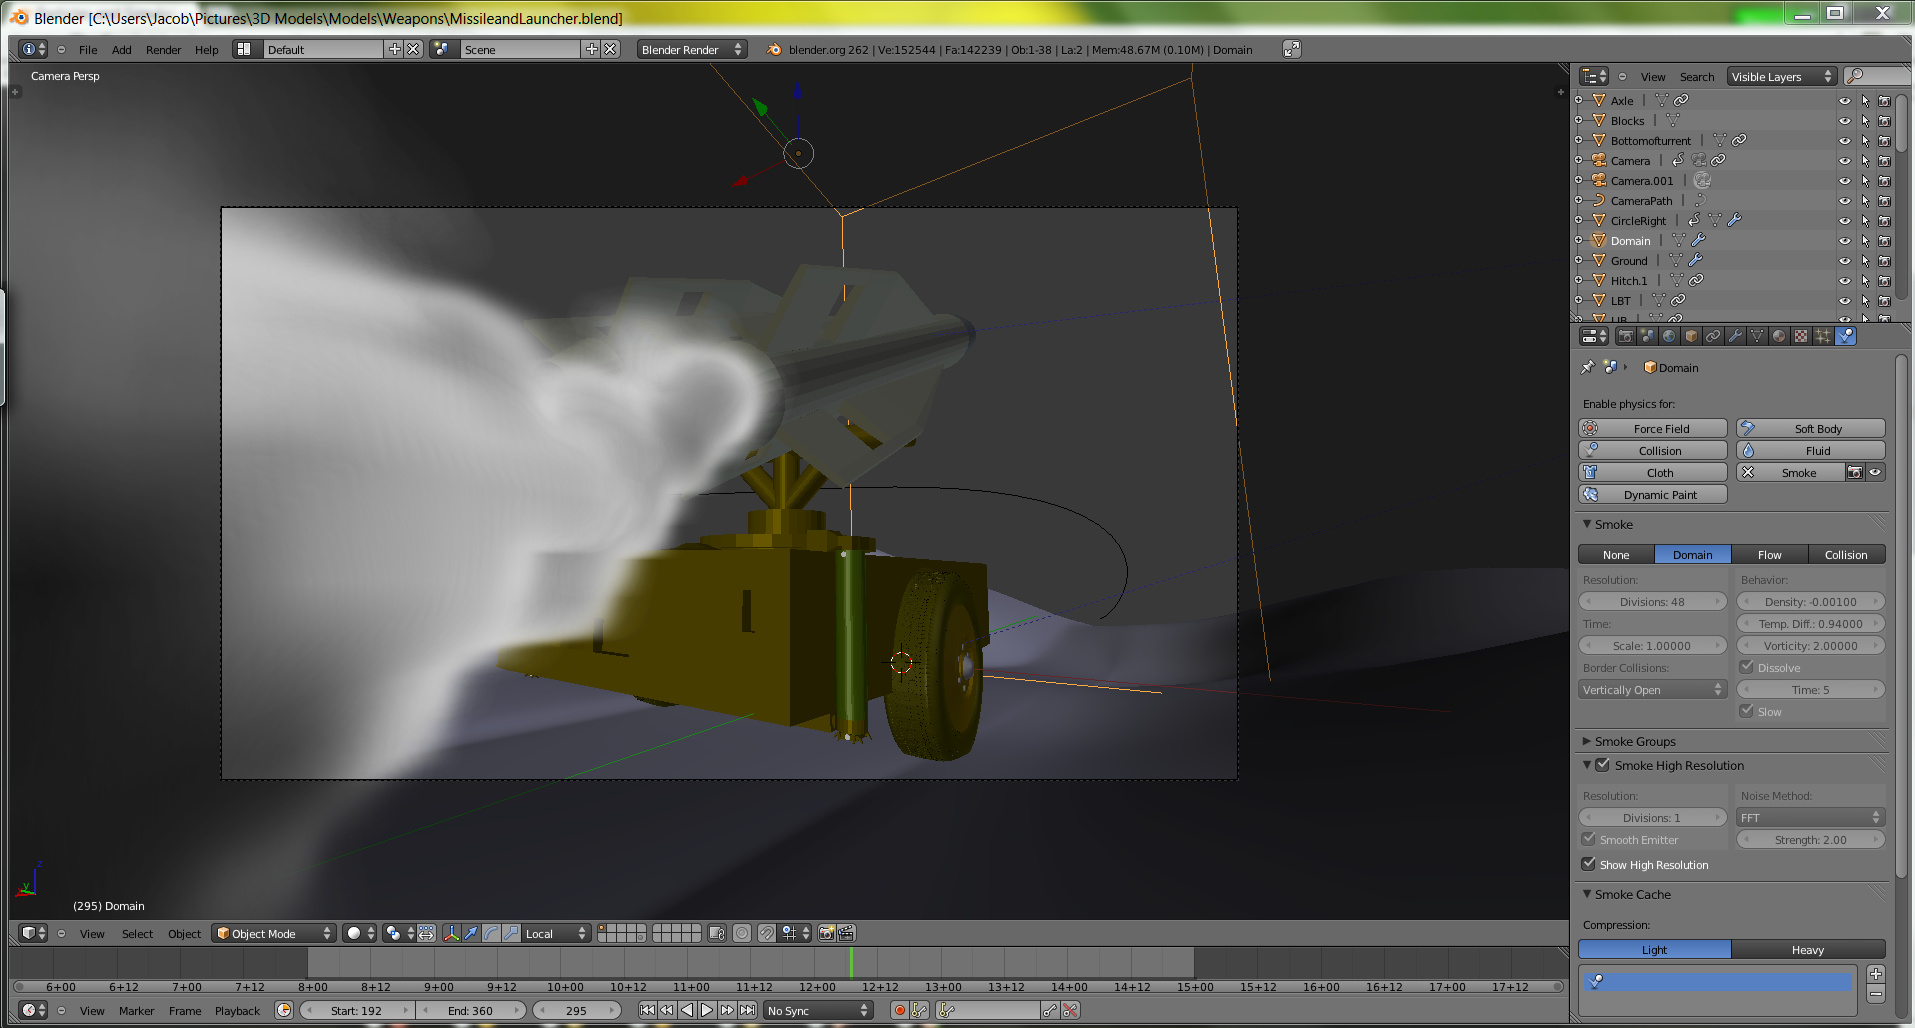Open the timeline Marker menu
Viewport: 1915px width, 1028px height.
coord(136,1010)
